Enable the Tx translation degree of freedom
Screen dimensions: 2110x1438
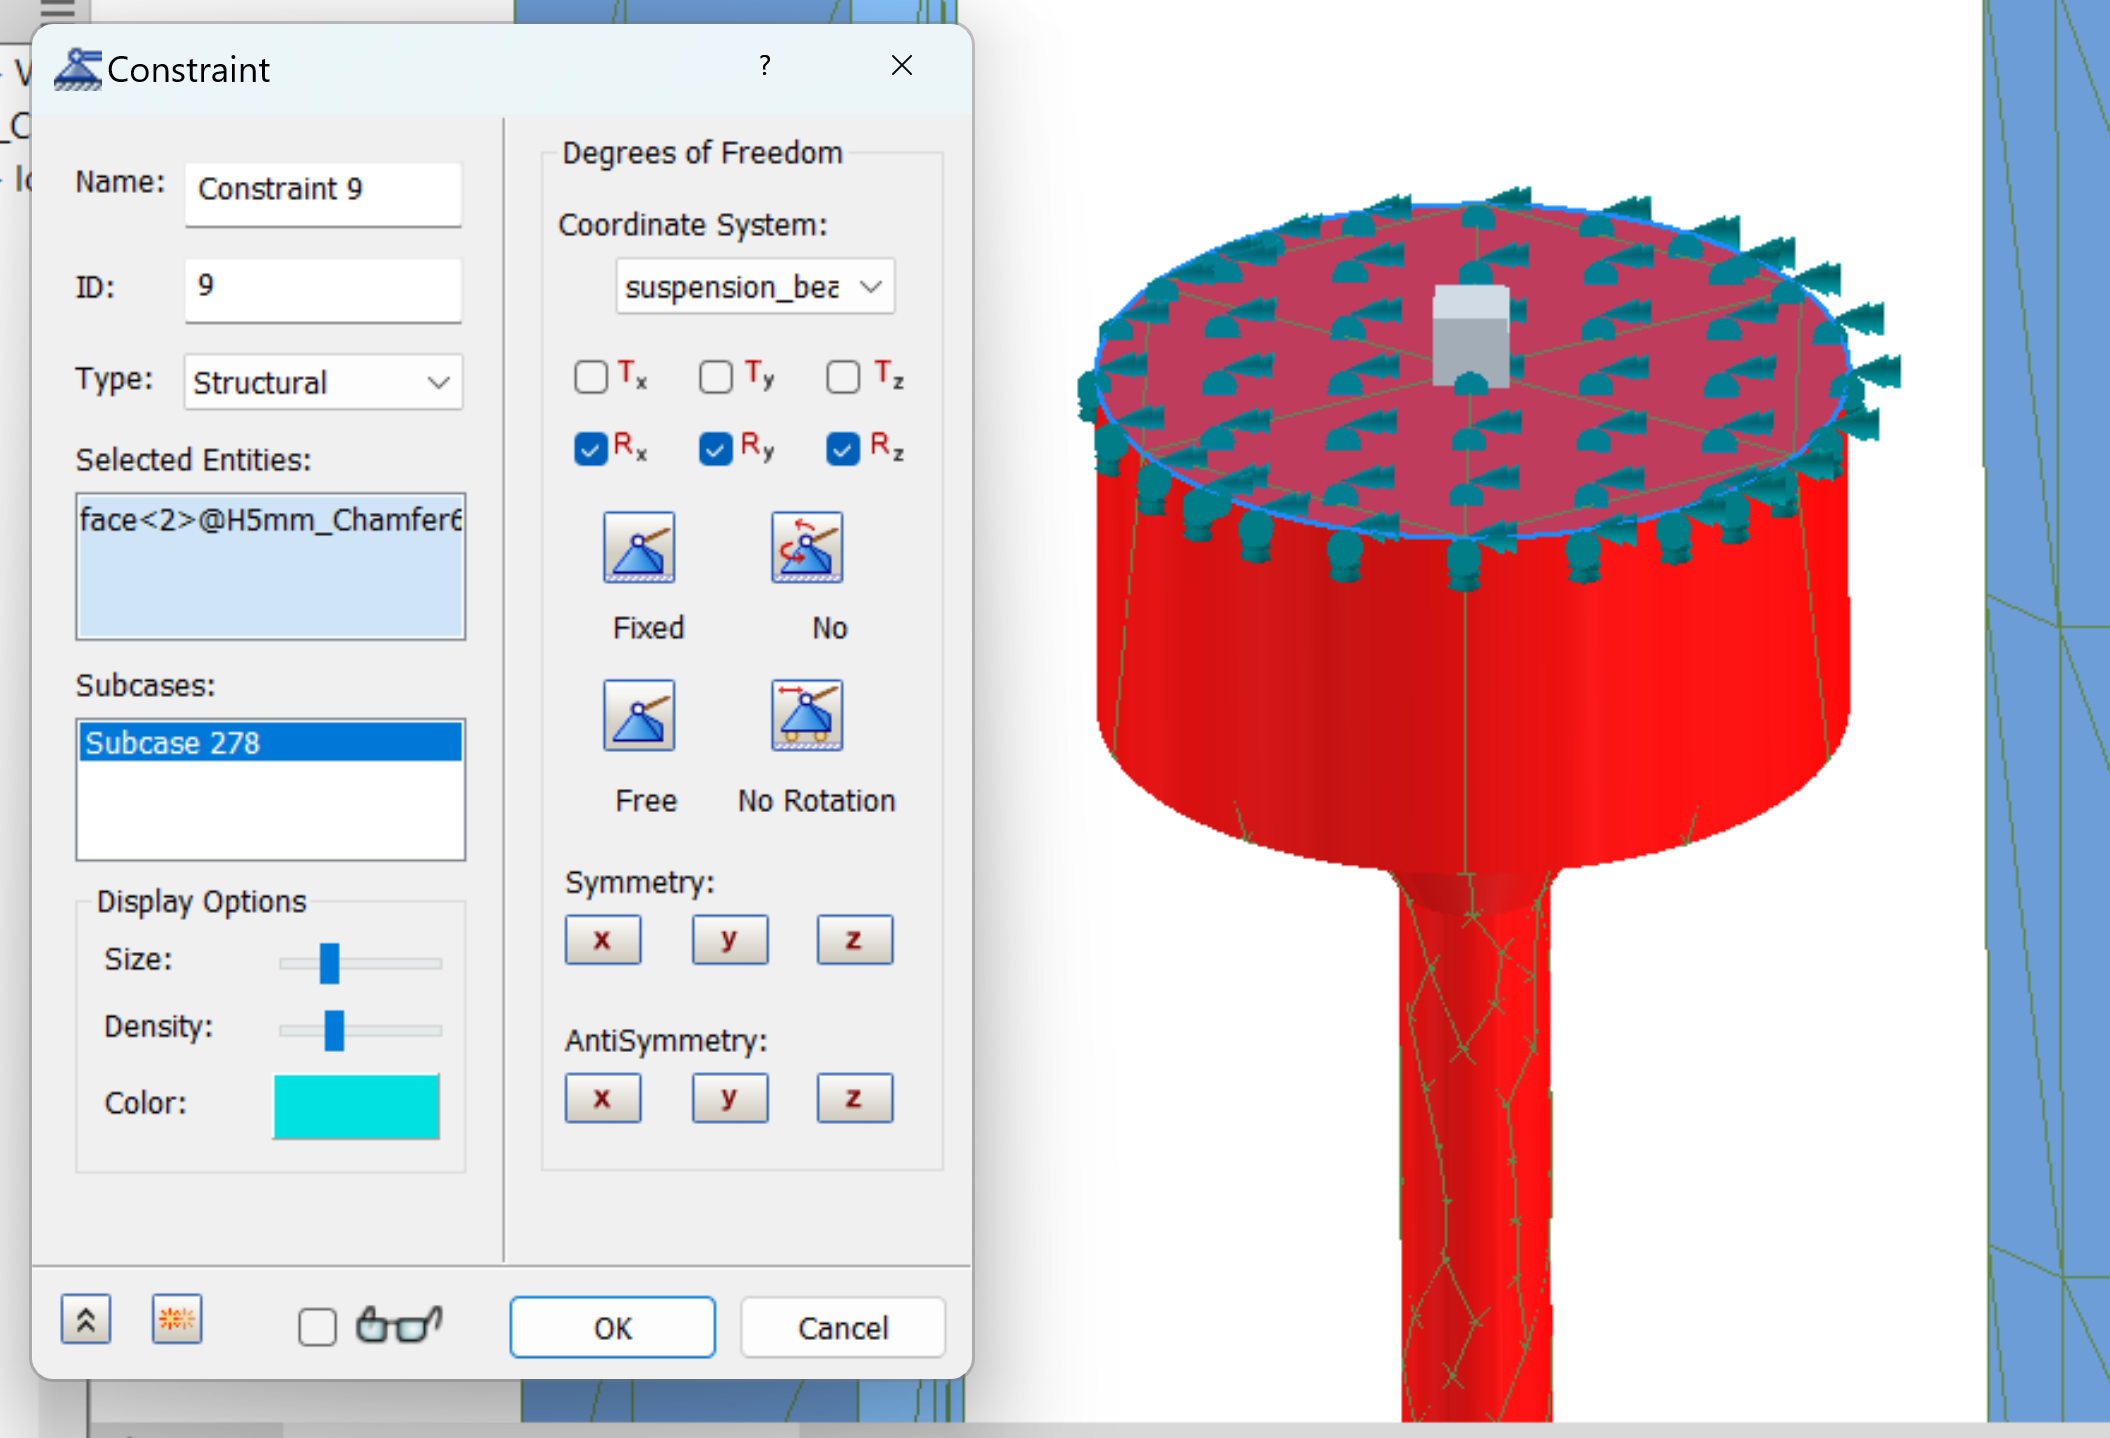[x=591, y=377]
